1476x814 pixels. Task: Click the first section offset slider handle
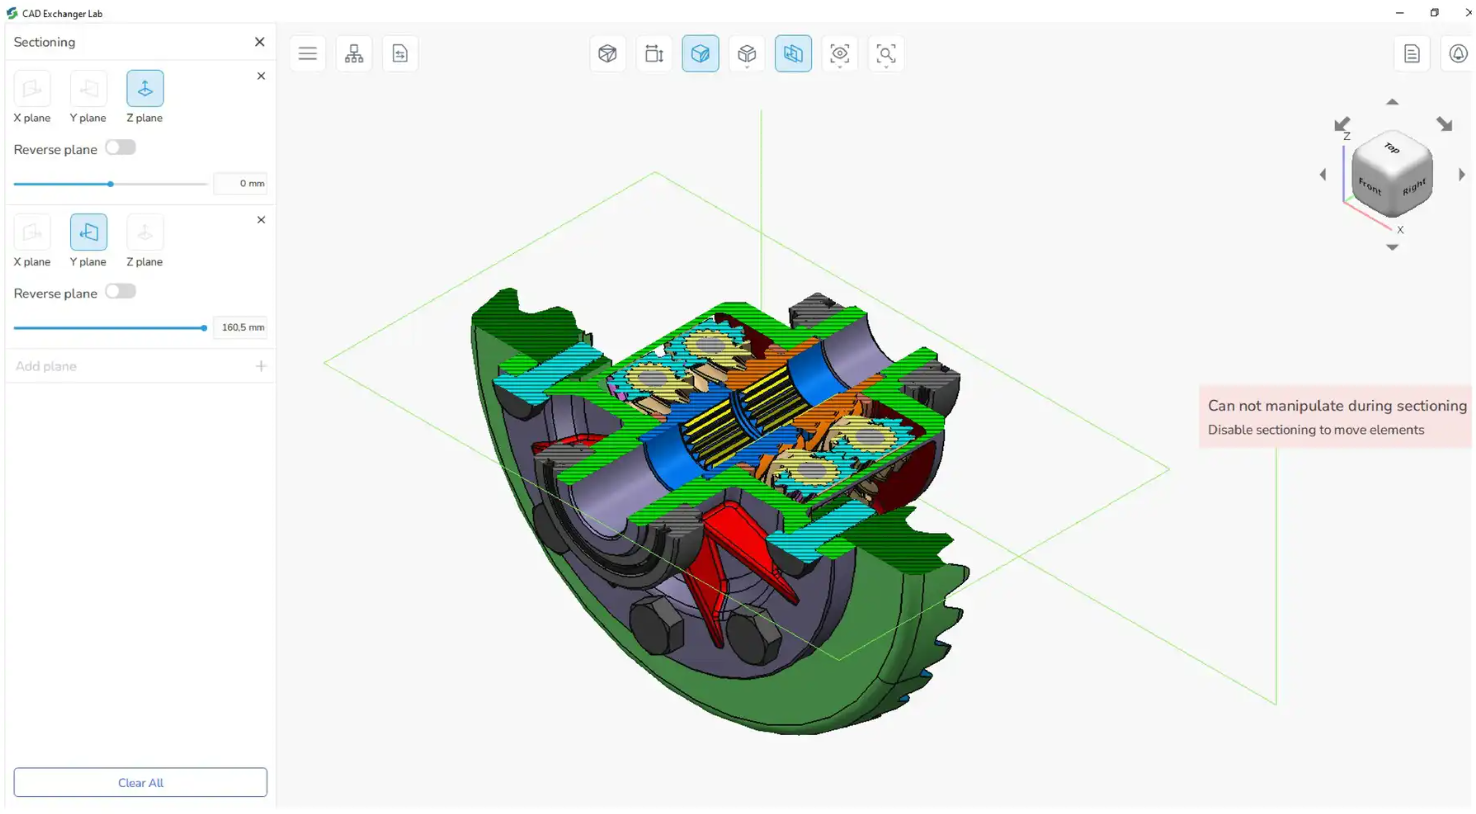tap(111, 184)
